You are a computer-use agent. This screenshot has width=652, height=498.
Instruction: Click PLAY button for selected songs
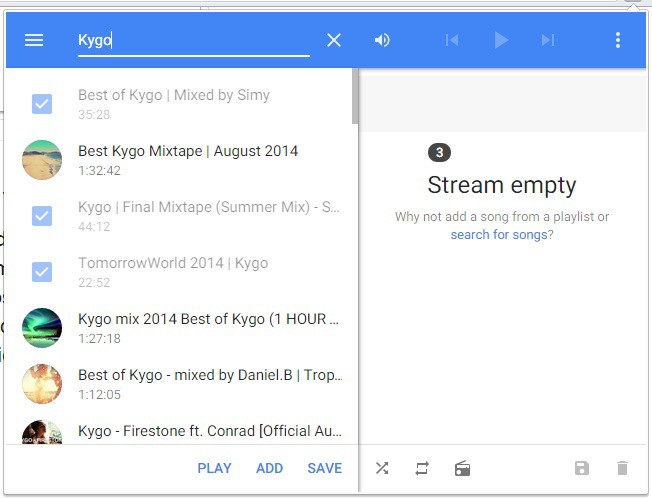(x=214, y=468)
